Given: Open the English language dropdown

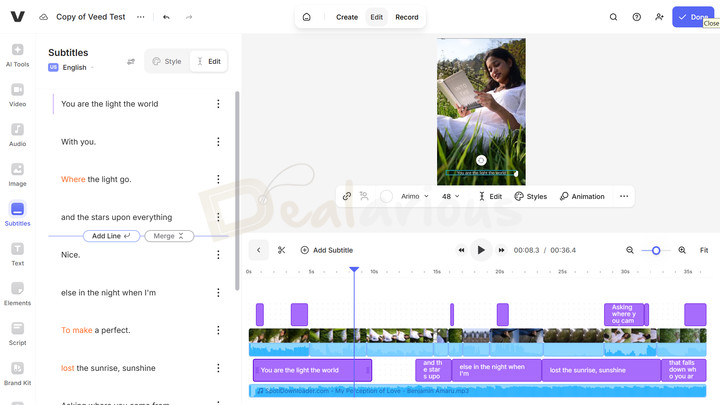Looking at the screenshot, I should coord(72,68).
